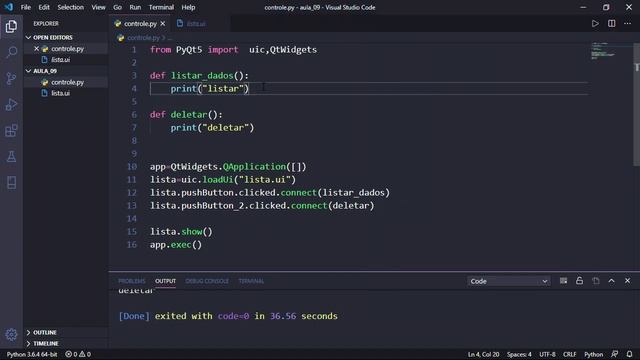Viewport: 640px width, 360px height.
Task: Change the Python language mode
Action: (x=593, y=354)
